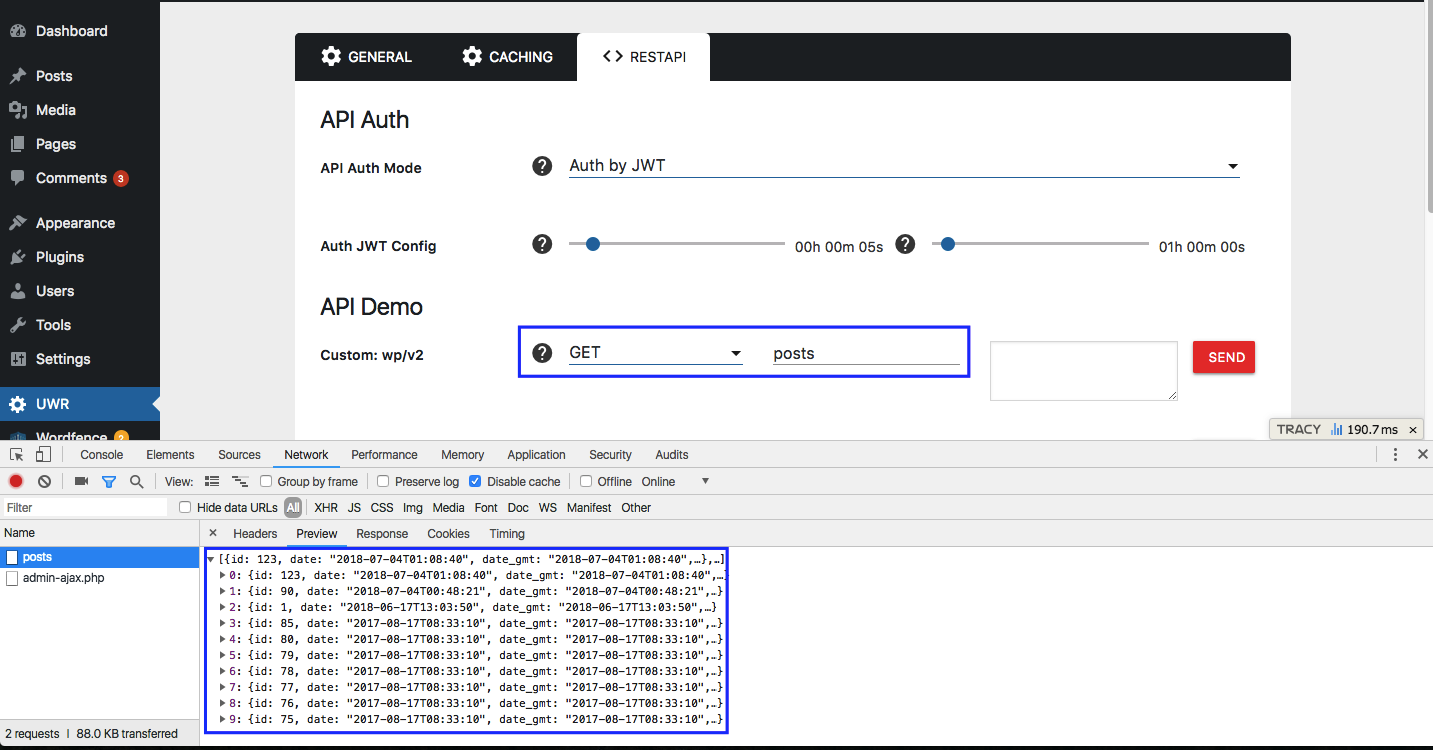1433x750 pixels.
Task: Switch to the CACHING tab
Action: click(x=507, y=57)
